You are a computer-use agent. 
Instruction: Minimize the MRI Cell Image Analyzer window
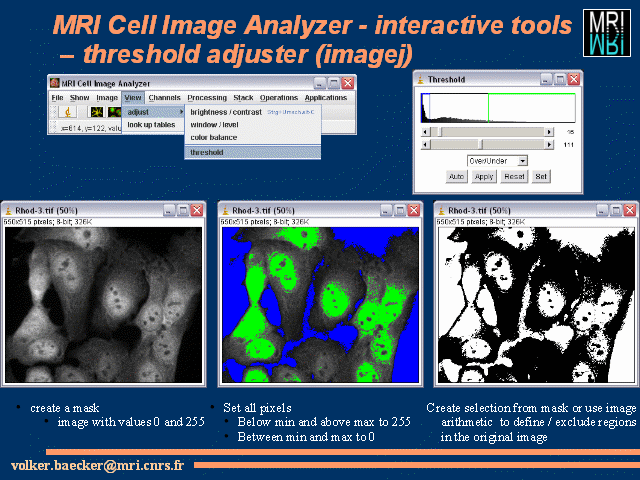[320, 83]
